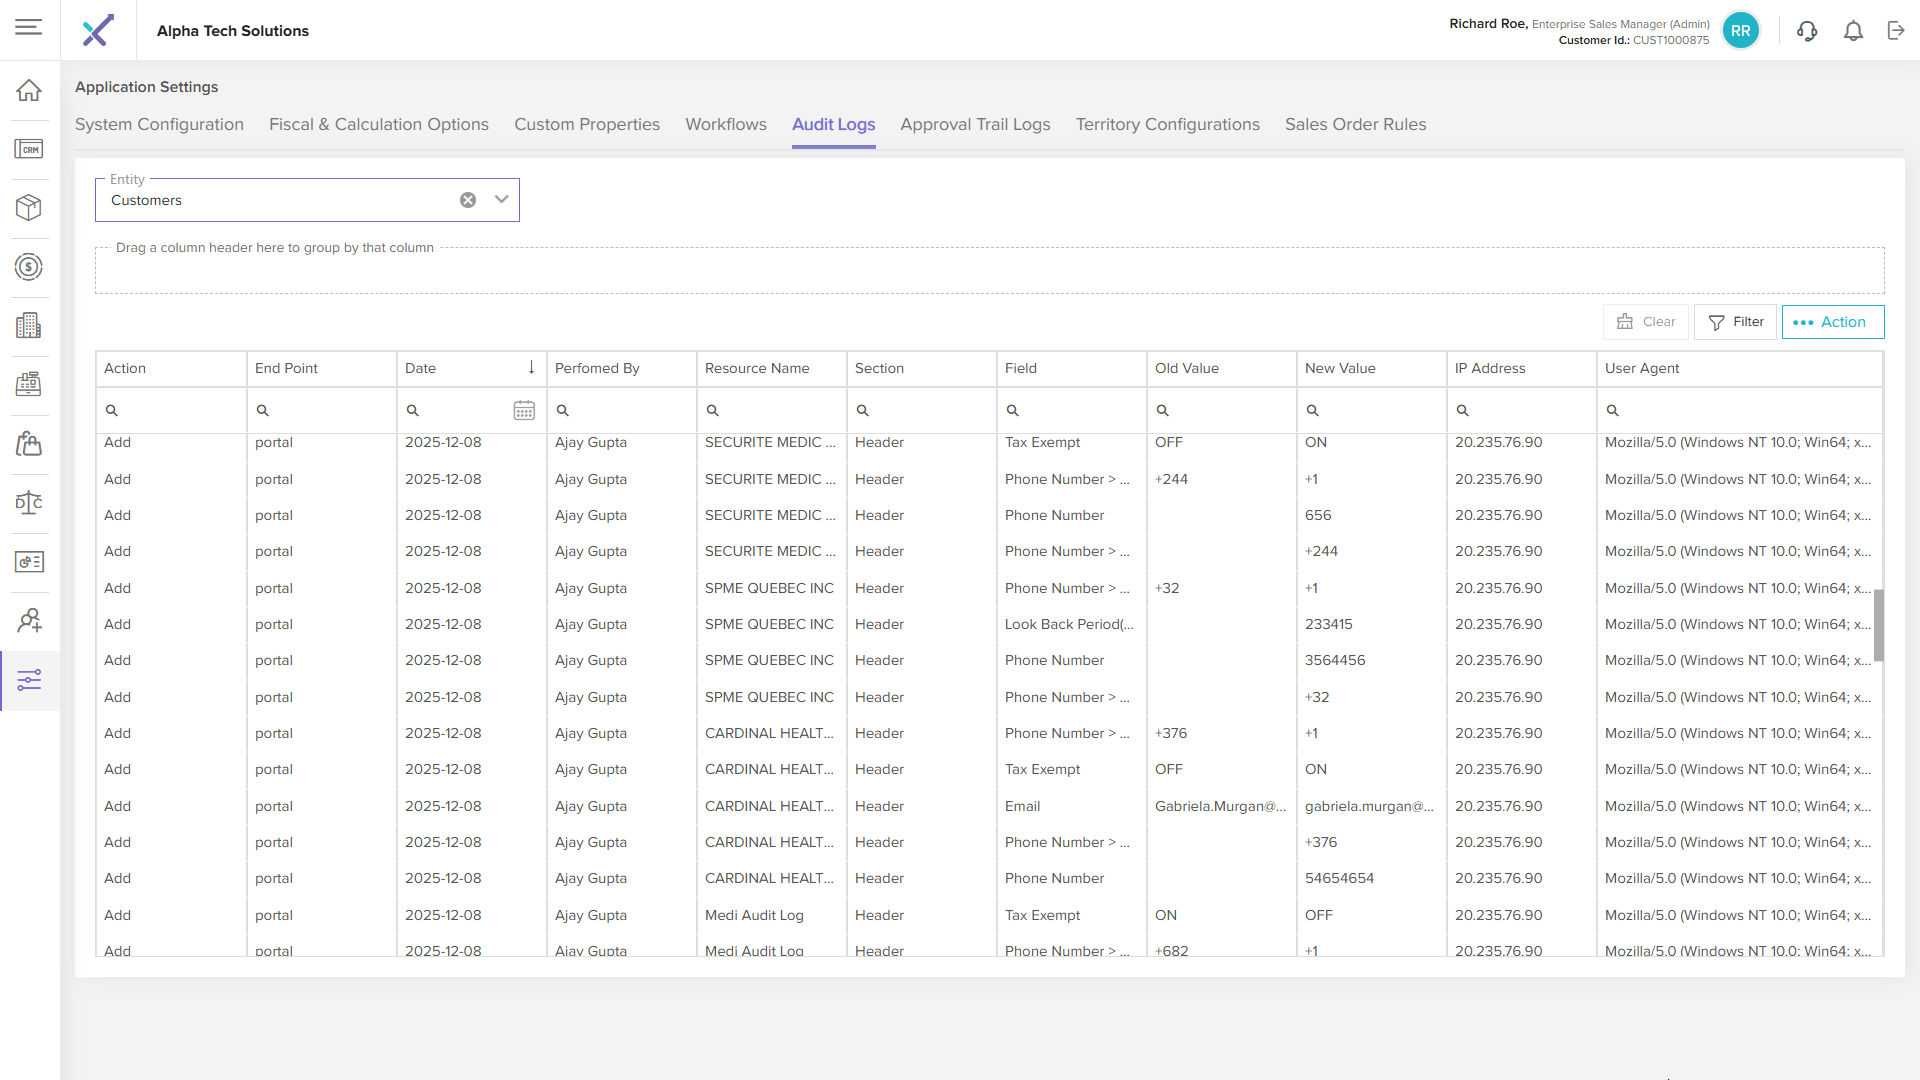The width and height of the screenshot is (1920, 1080).
Task: Click the Clear button
Action: [x=1645, y=322]
